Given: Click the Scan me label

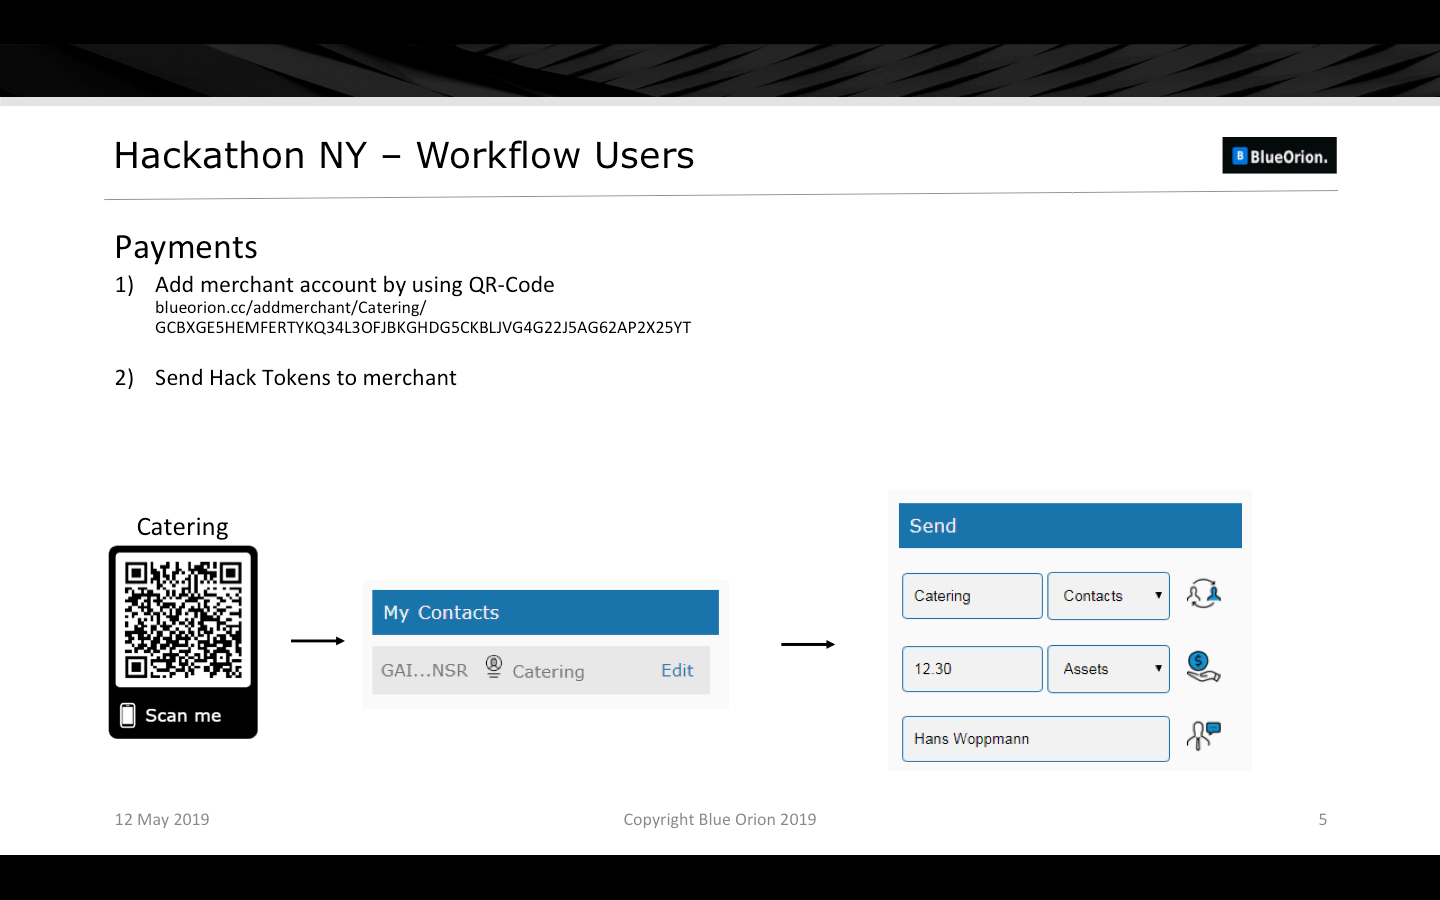Looking at the screenshot, I should pyautogui.click(x=183, y=716).
